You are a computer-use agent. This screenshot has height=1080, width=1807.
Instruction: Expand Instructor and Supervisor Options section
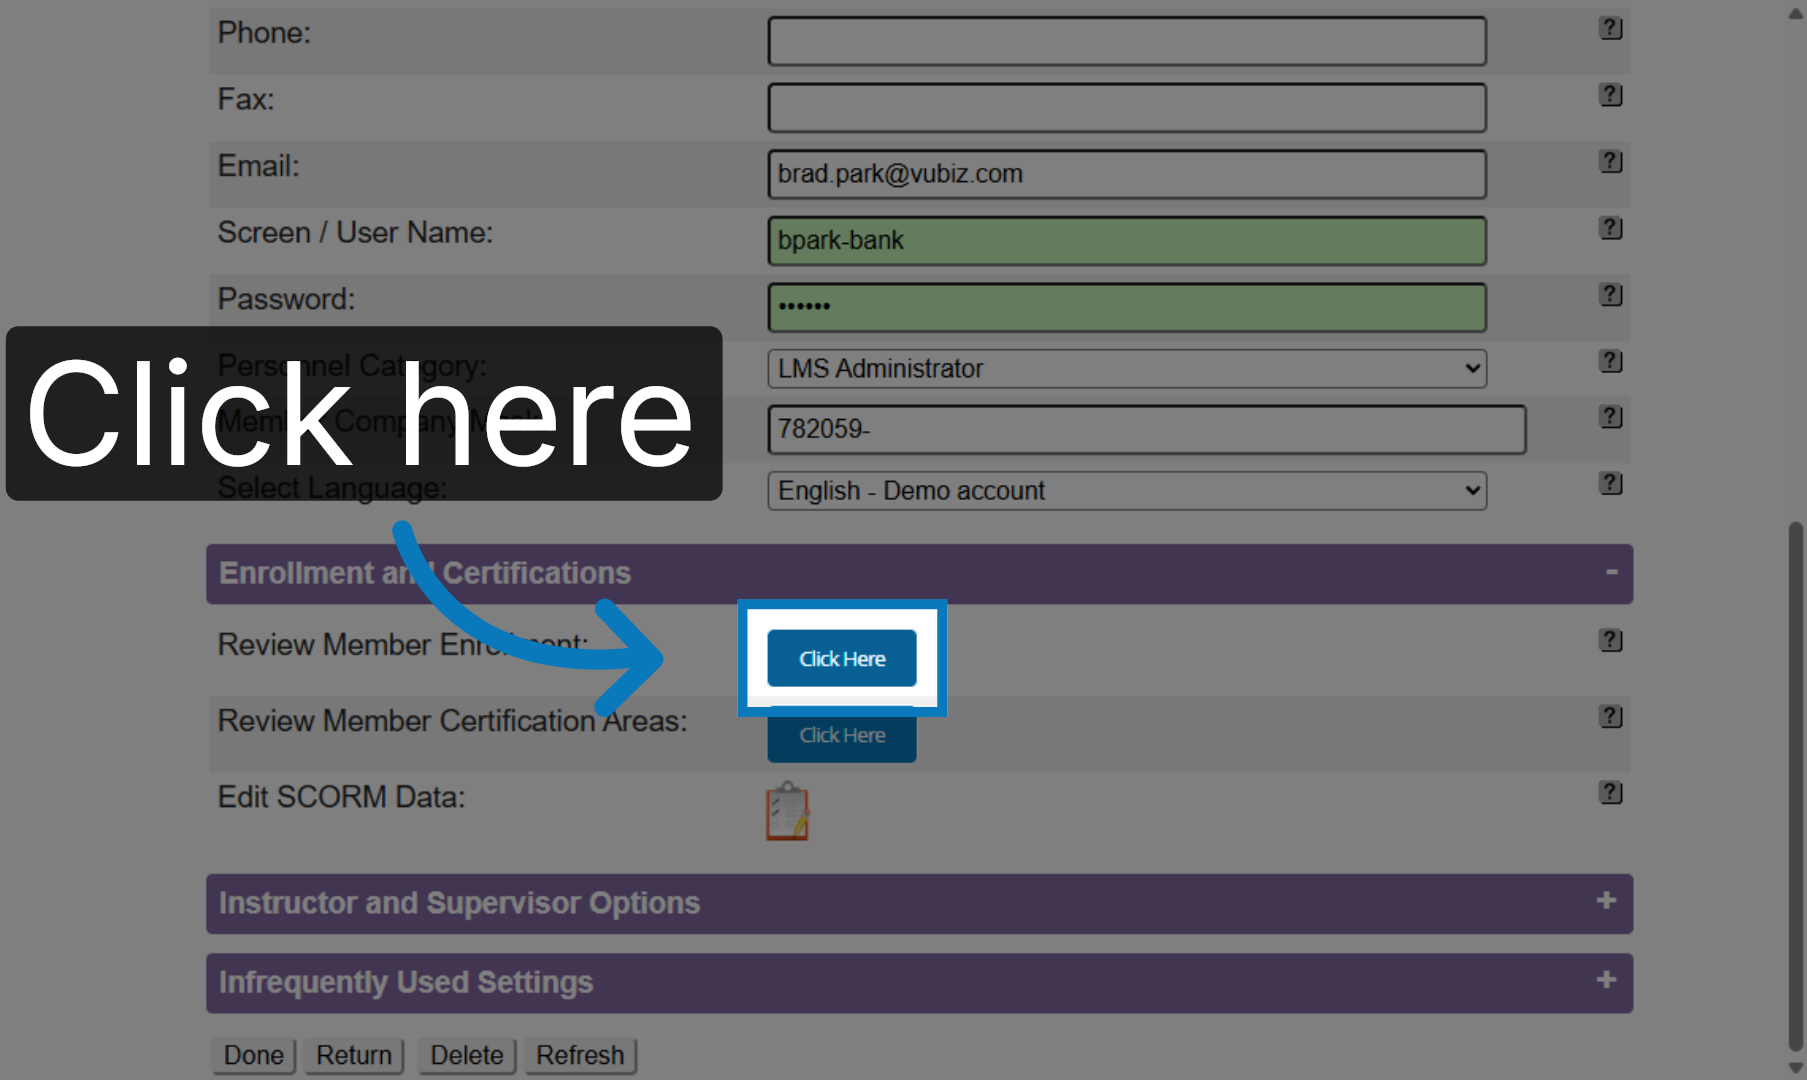point(1606,901)
